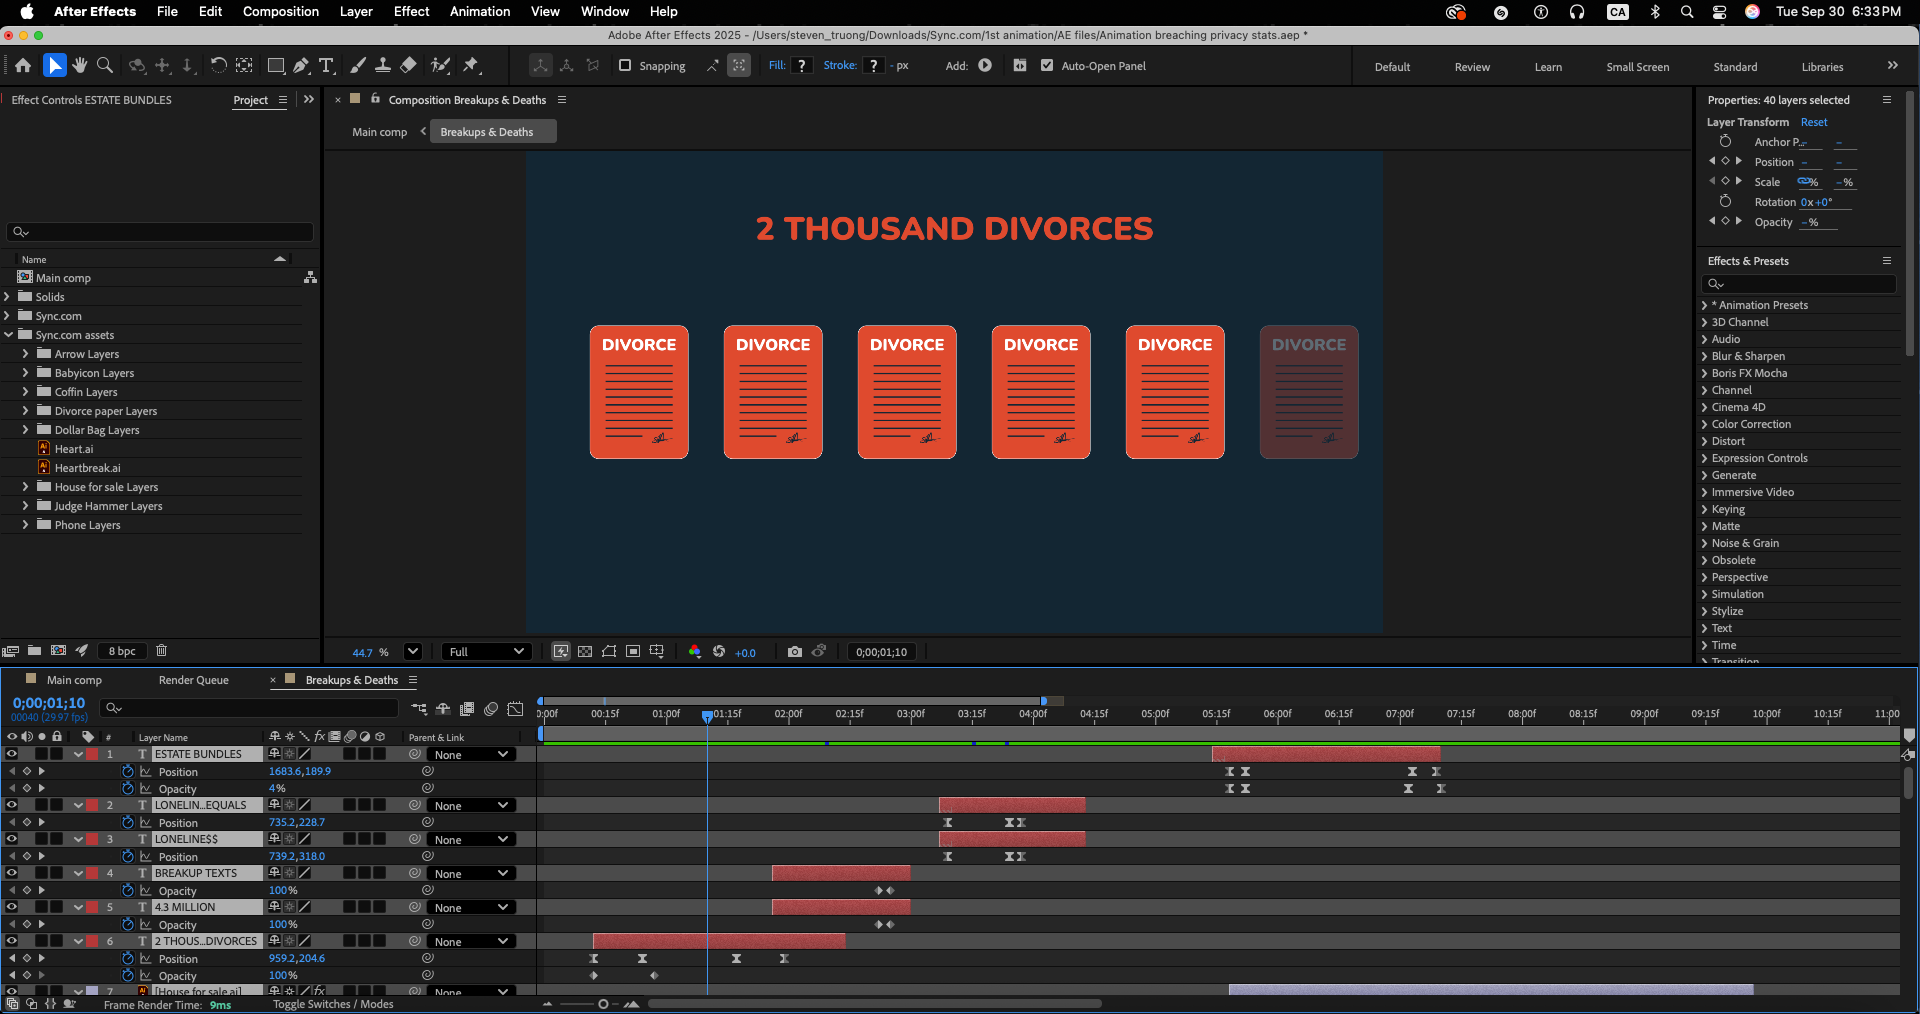Click the Region of Interest icon
This screenshot has width=1920, height=1014.
tap(633, 652)
